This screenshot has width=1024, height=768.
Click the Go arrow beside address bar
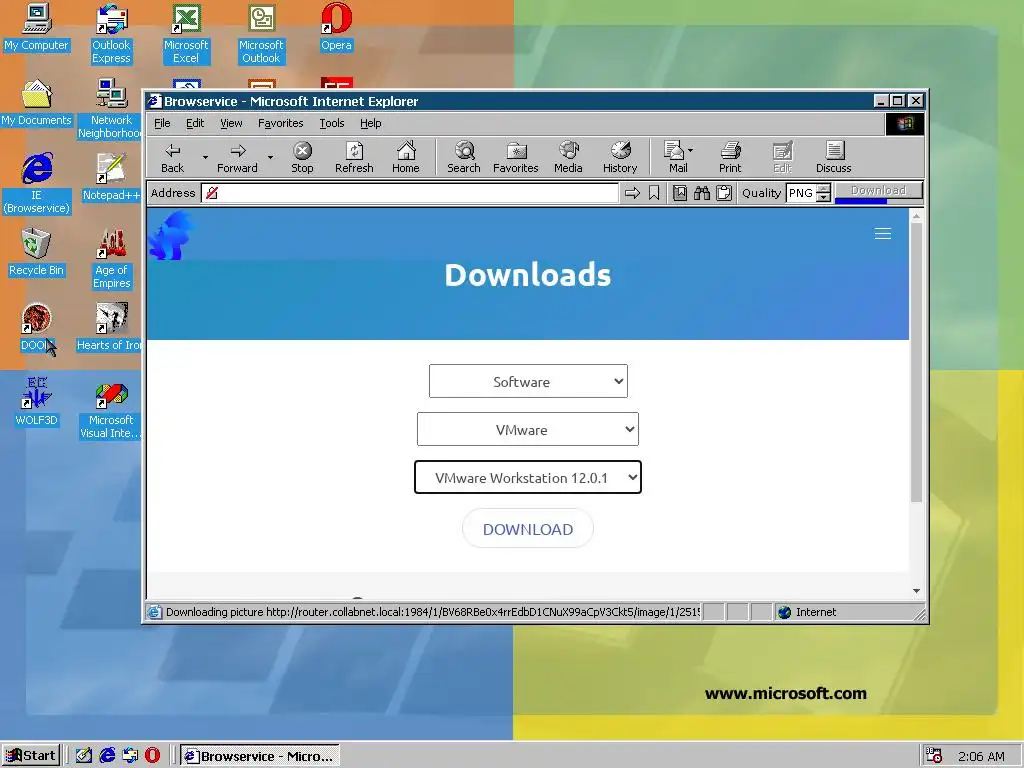tap(632, 193)
